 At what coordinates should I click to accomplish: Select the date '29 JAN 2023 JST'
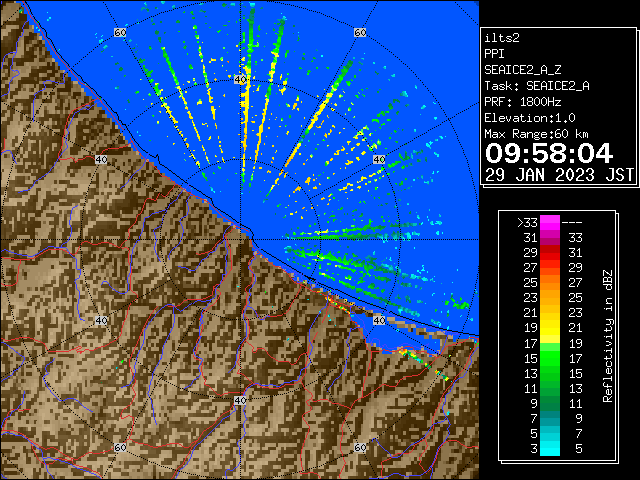(x=559, y=175)
